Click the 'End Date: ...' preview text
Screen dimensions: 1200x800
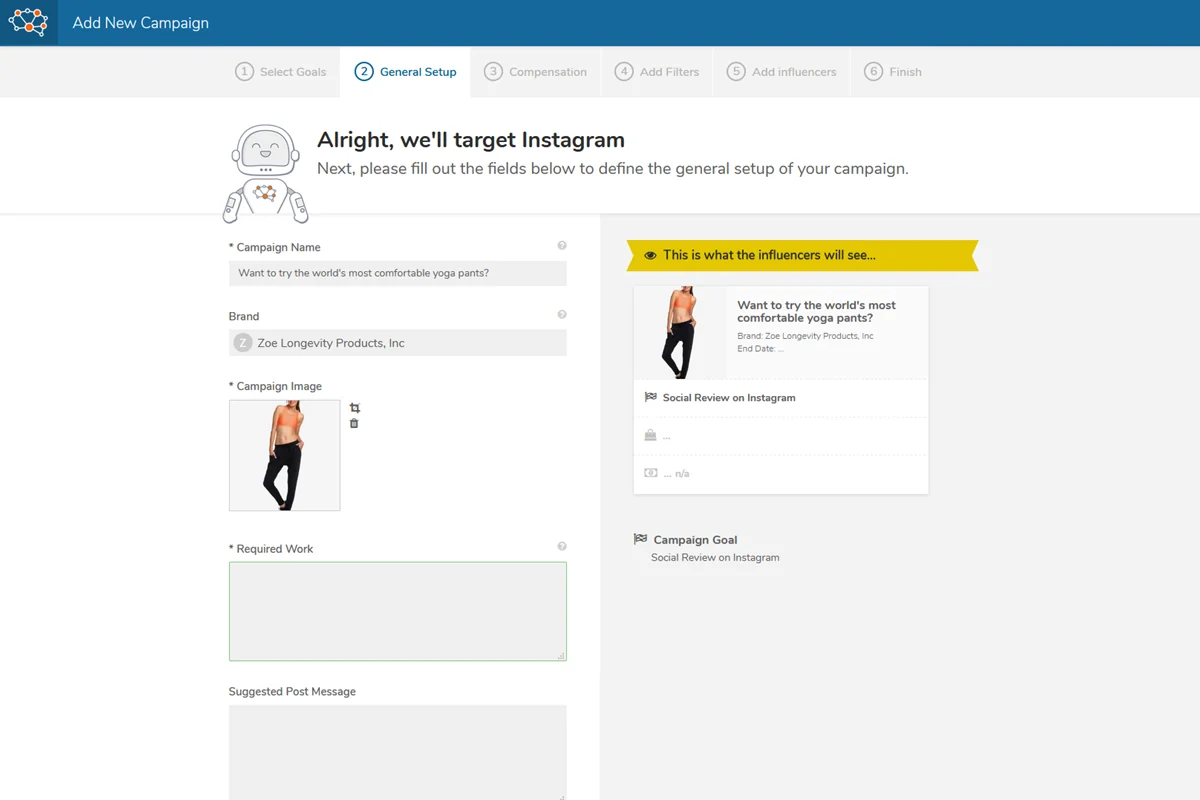[x=761, y=349]
